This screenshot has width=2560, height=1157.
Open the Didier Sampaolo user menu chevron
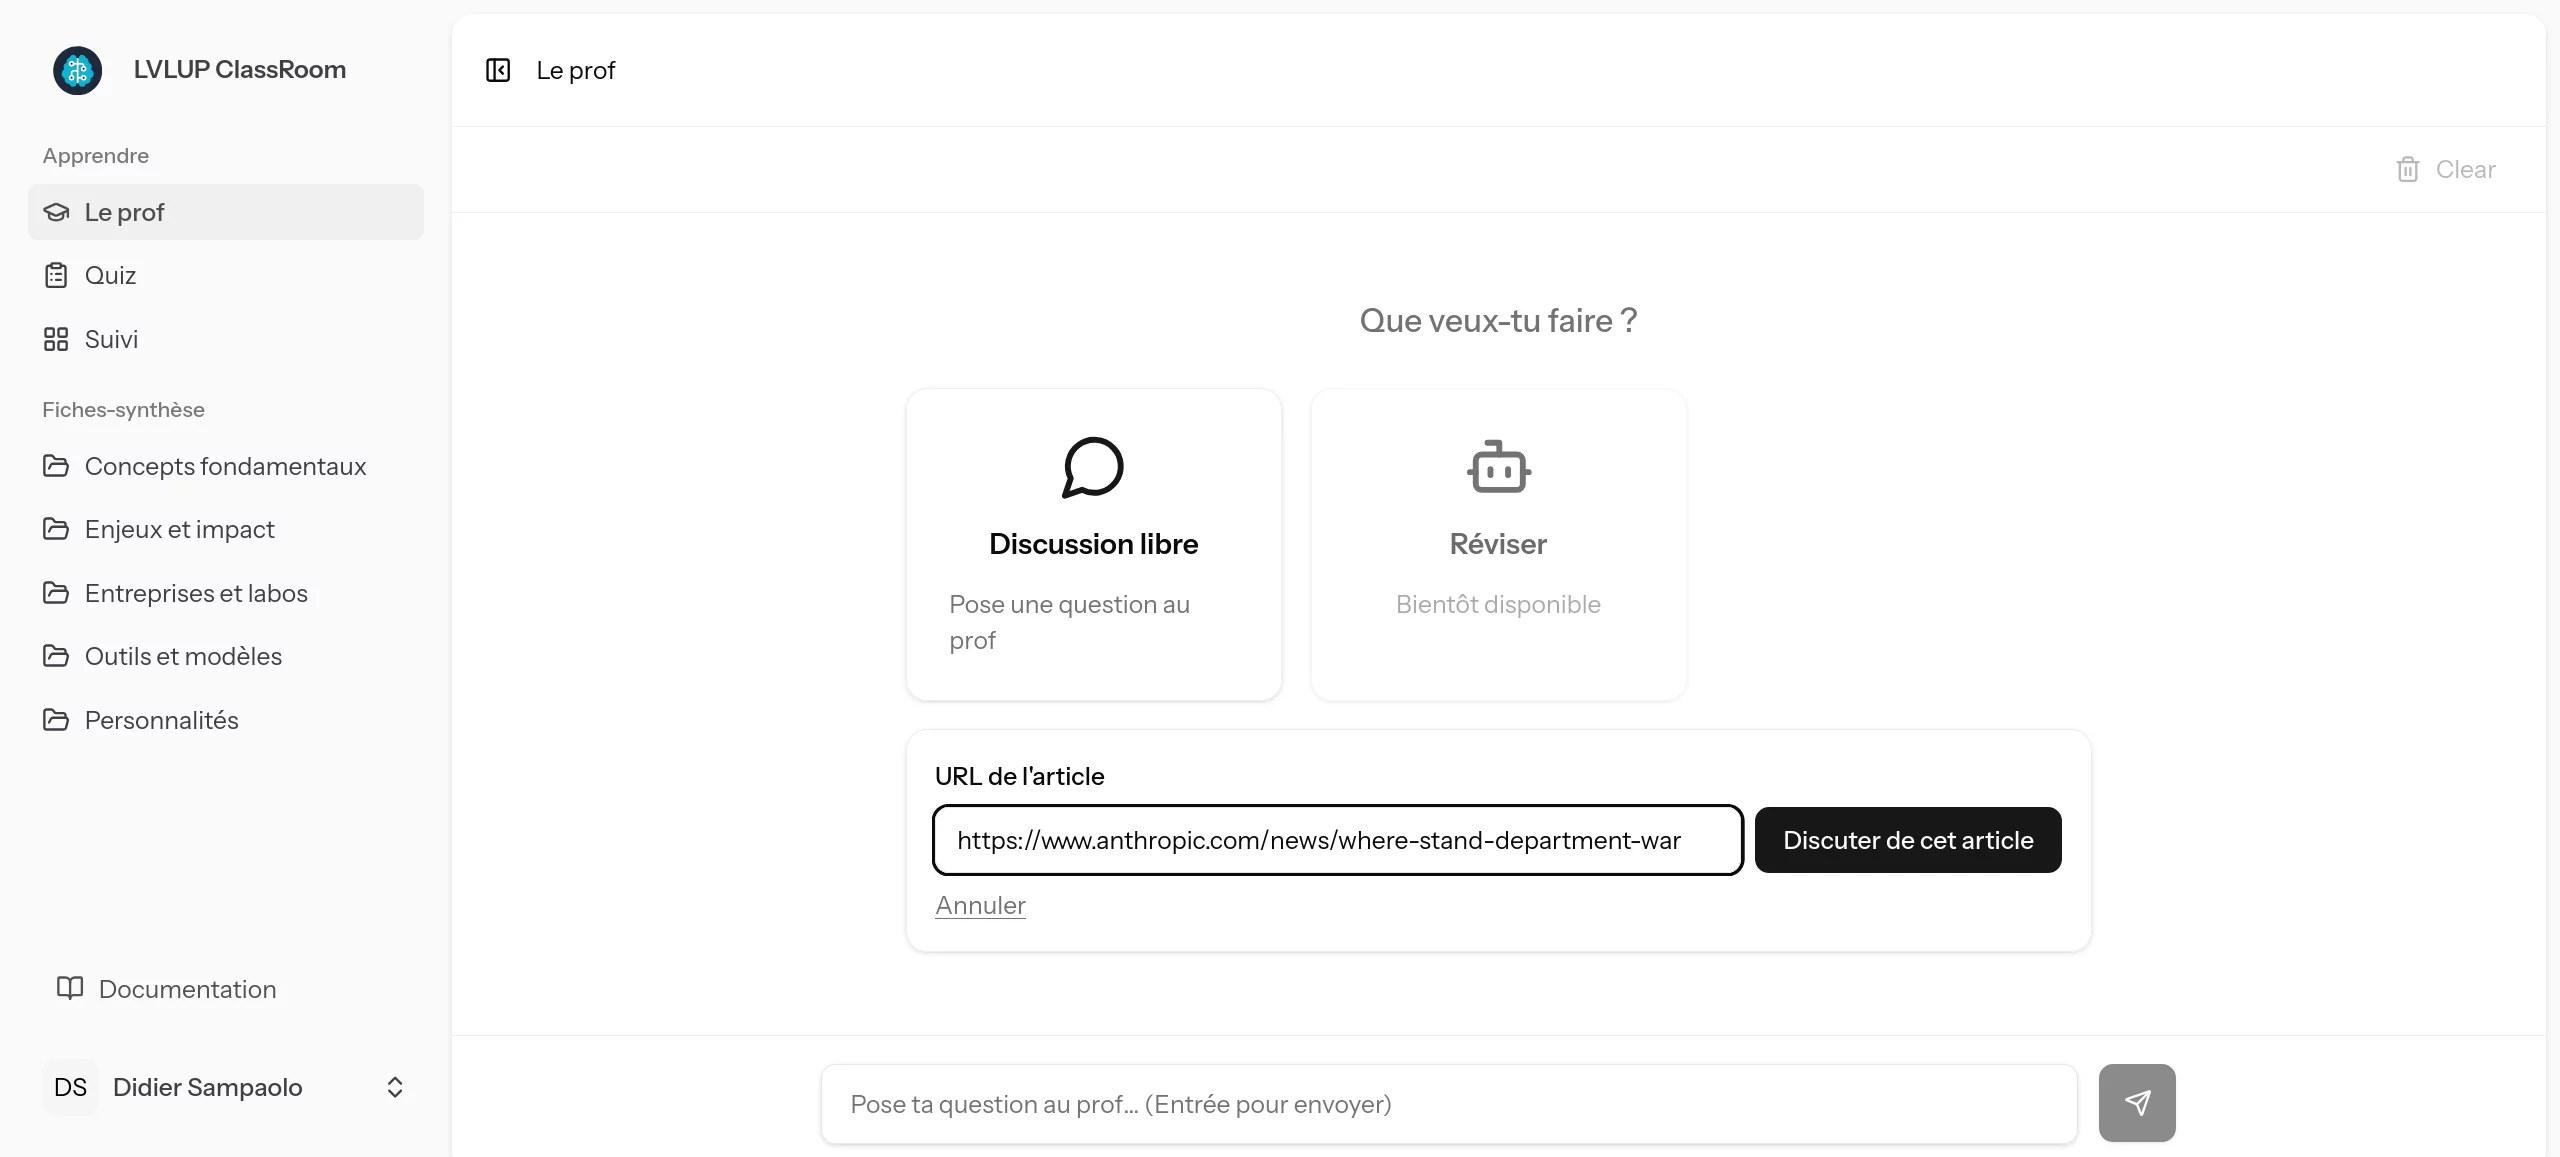395,1087
